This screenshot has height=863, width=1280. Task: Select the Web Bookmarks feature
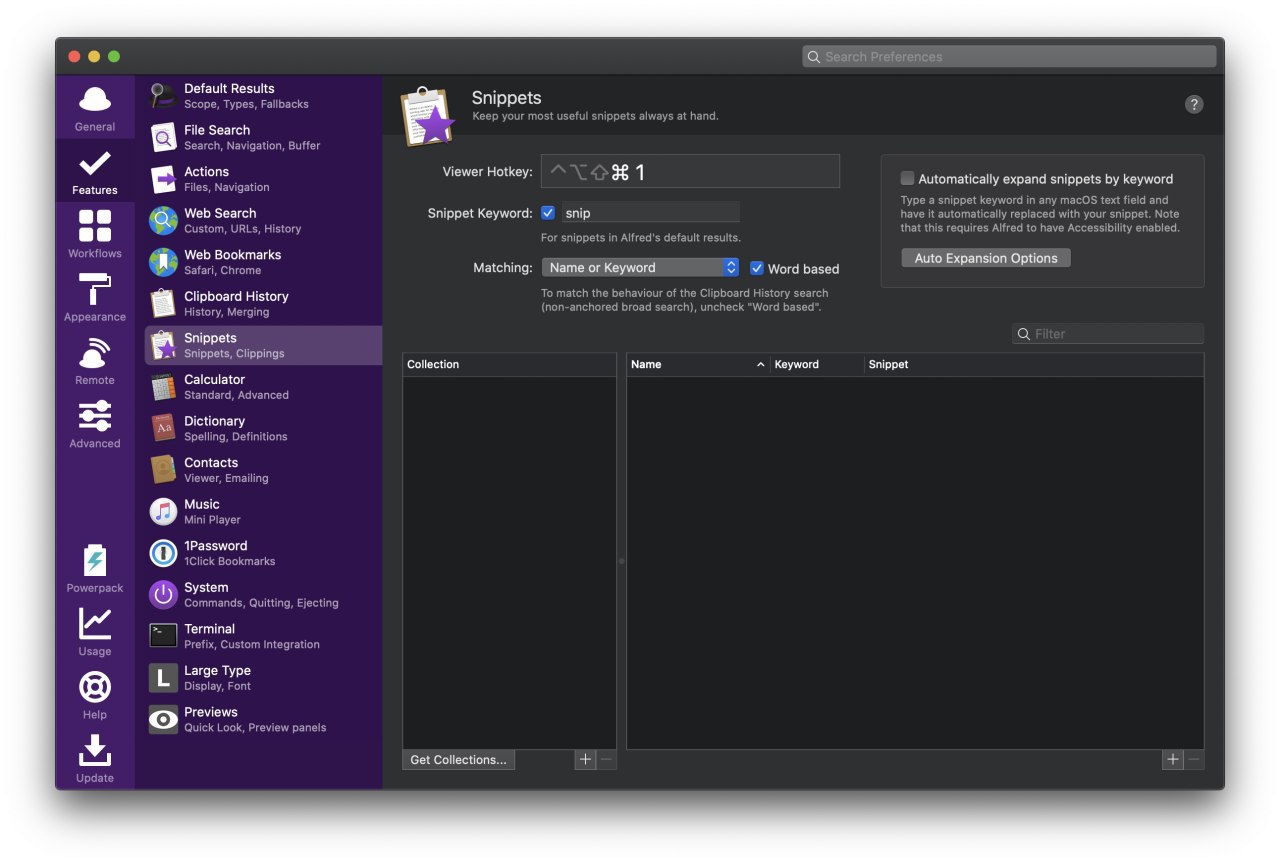click(x=263, y=262)
